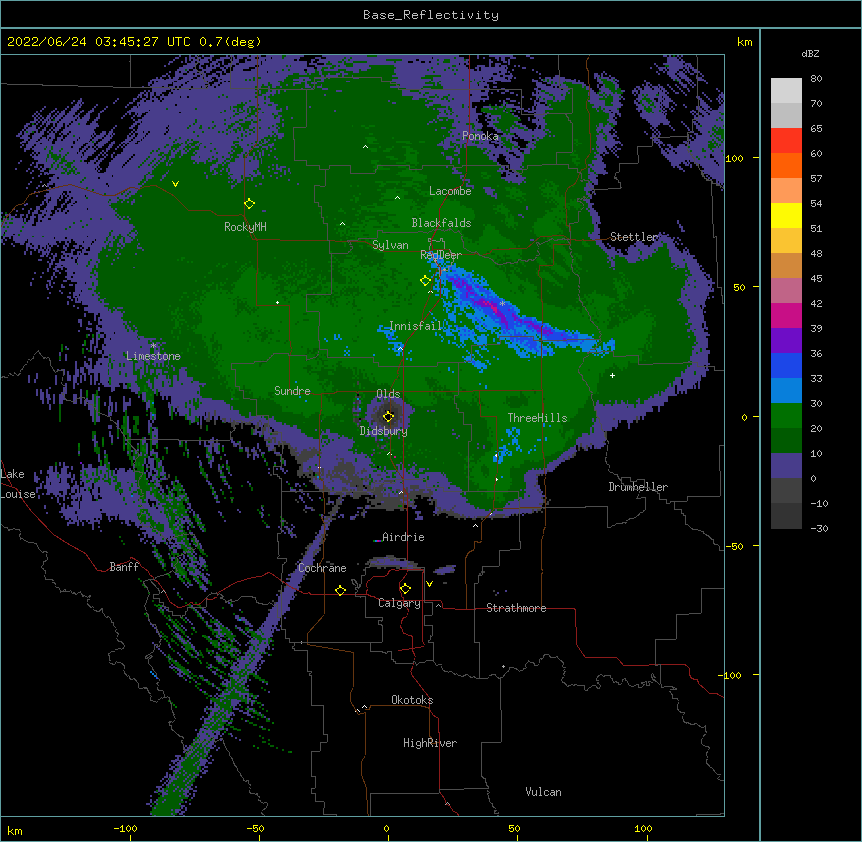Click the ThreeHills town label

pos(537,418)
